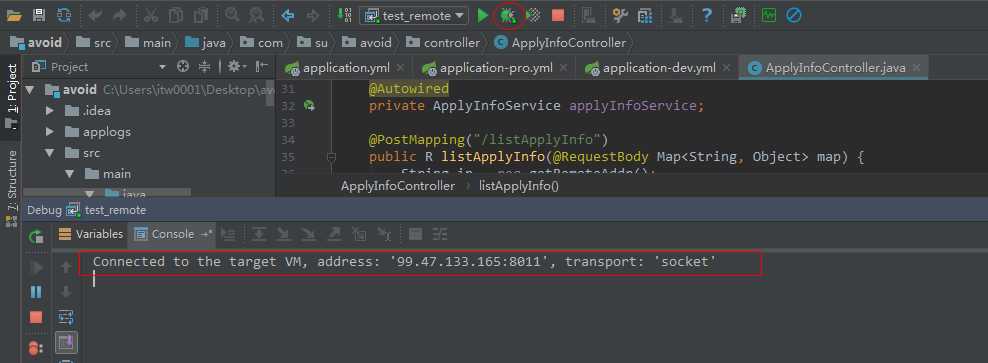Click the View Breakpoints red circles icon
The width and height of the screenshot is (988, 363).
click(37, 347)
